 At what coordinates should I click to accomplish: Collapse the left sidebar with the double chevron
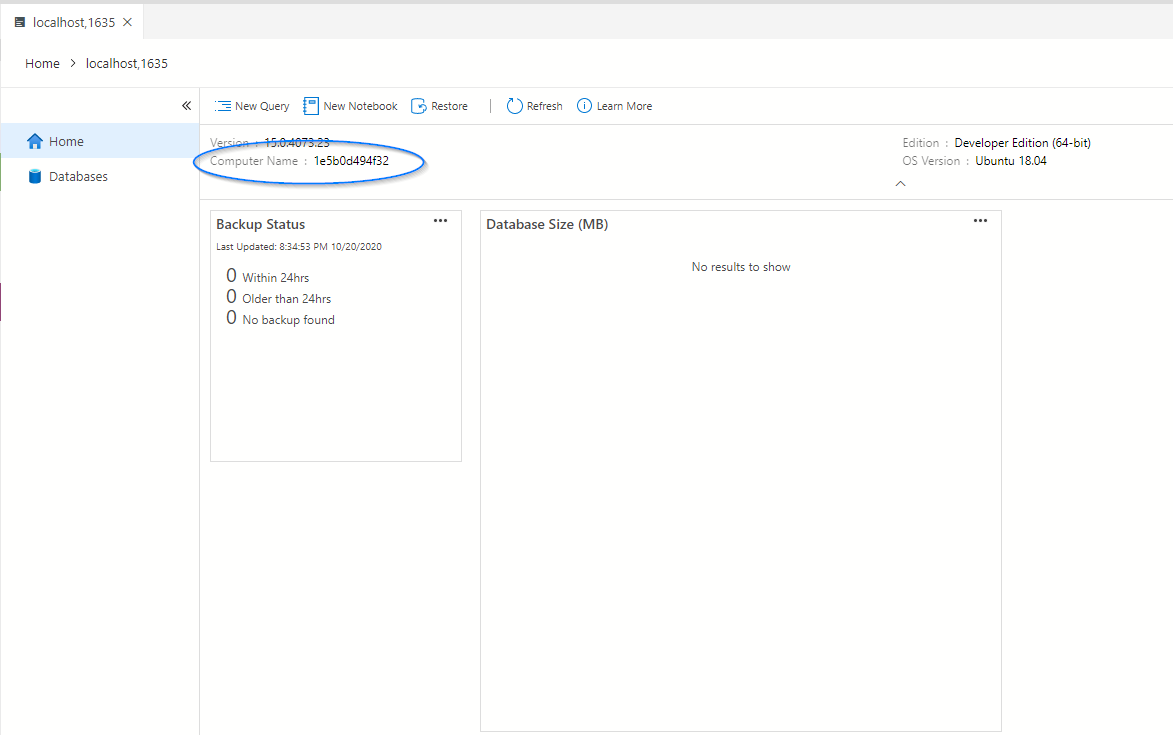point(186,104)
